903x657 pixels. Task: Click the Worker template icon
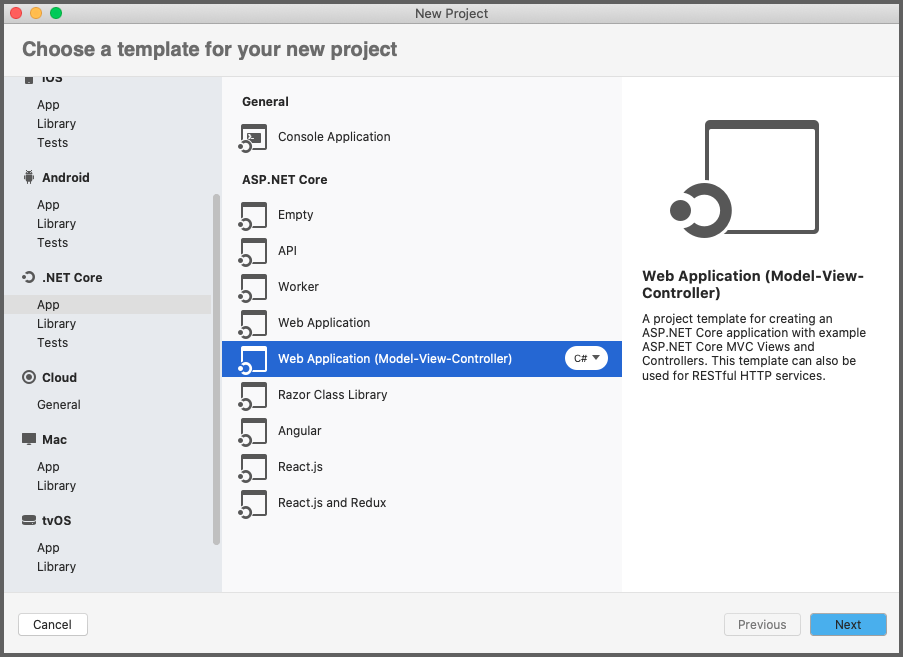click(x=253, y=288)
